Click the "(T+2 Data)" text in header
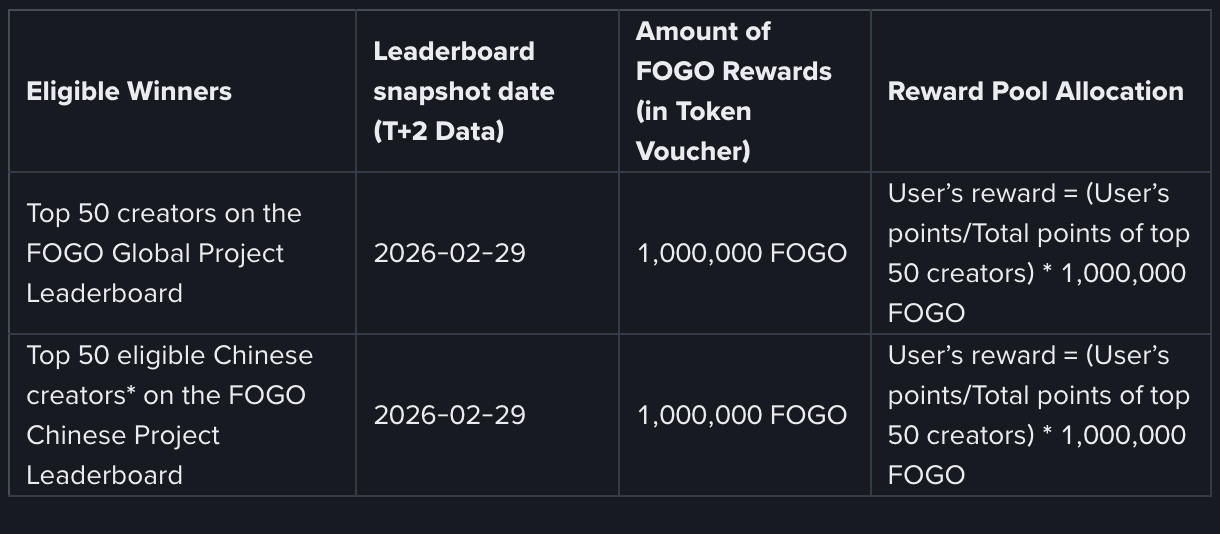The image size is (1220, 534). point(438,131)
